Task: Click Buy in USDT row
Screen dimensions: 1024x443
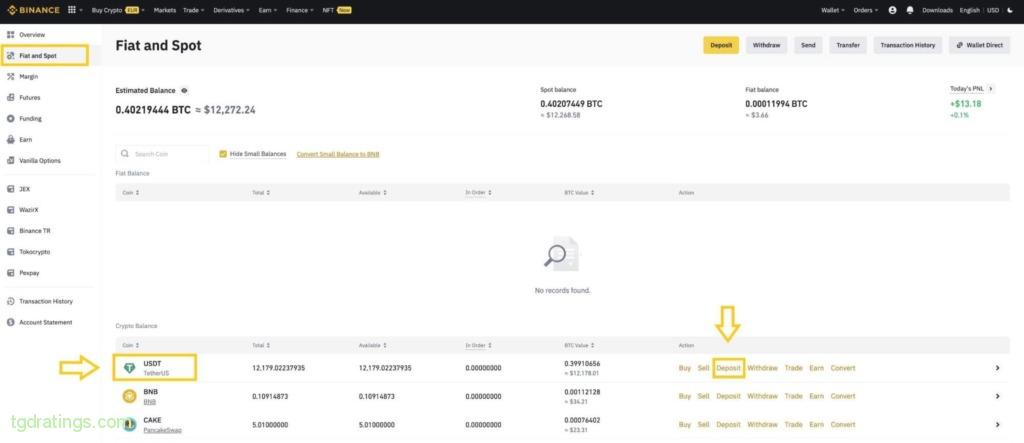Action: pos(684,369)
